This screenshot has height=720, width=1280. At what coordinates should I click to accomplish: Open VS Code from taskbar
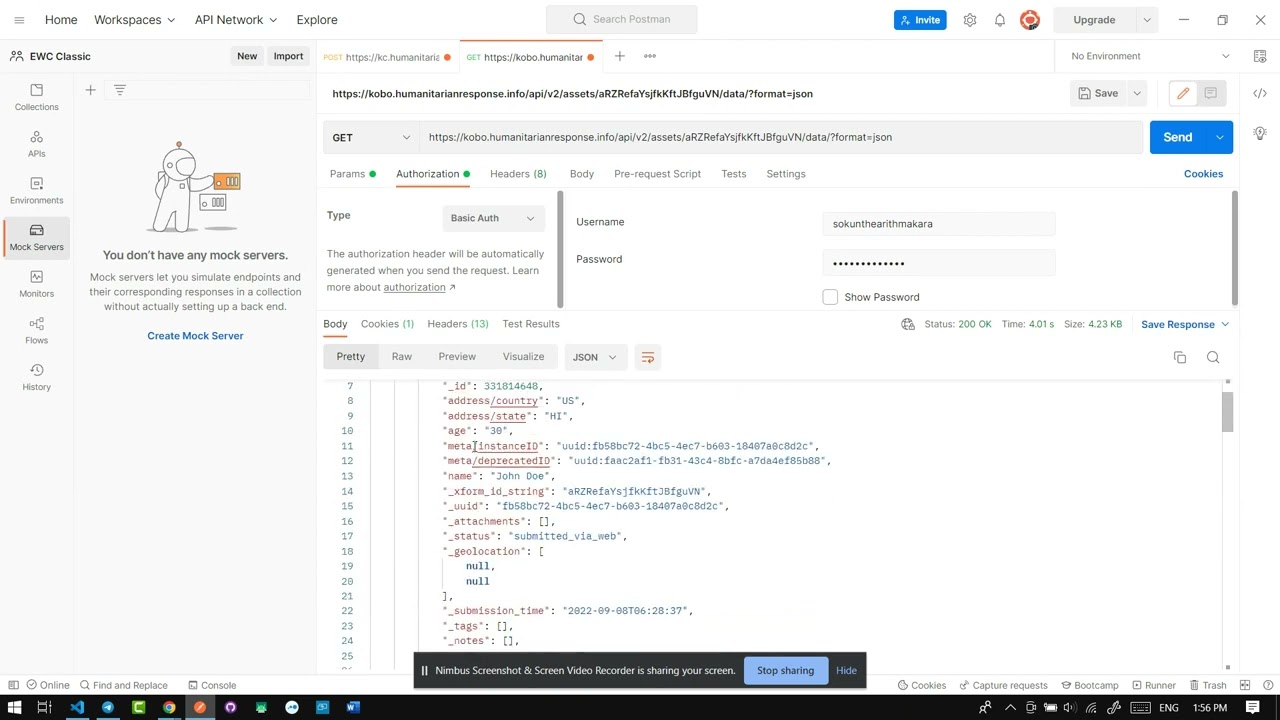(77, 707)
